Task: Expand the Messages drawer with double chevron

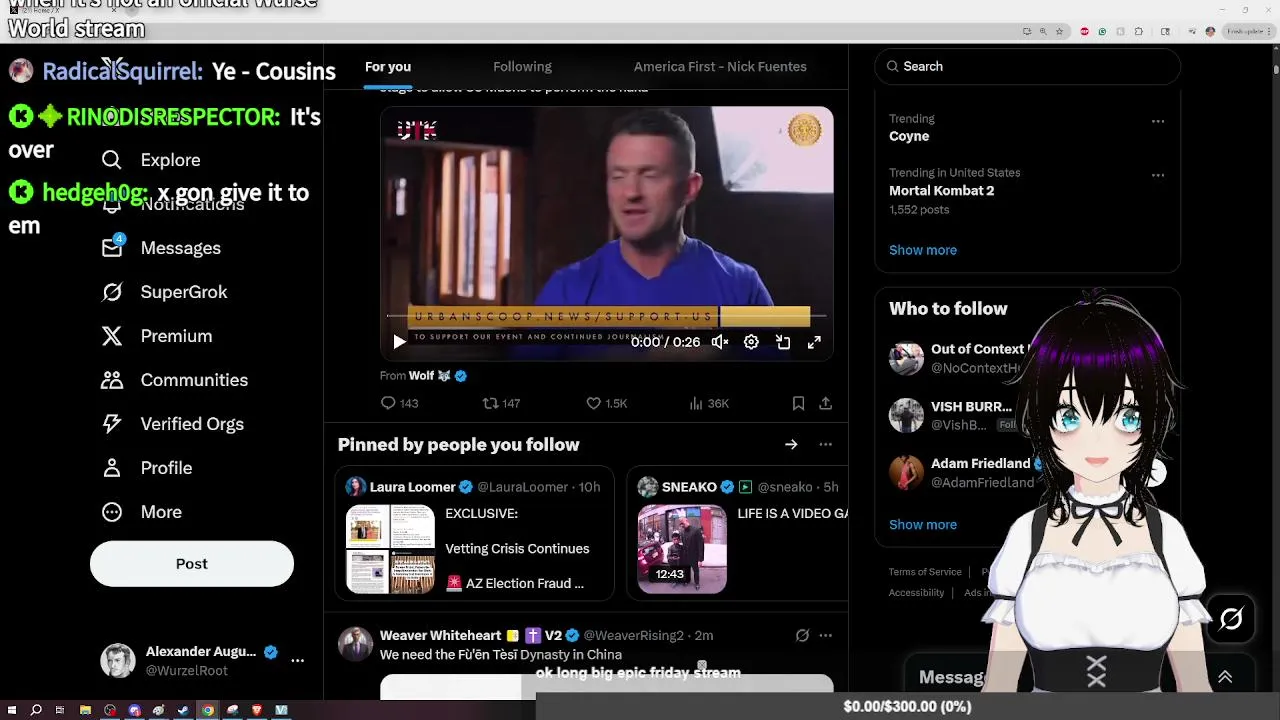Action: 1225,677
